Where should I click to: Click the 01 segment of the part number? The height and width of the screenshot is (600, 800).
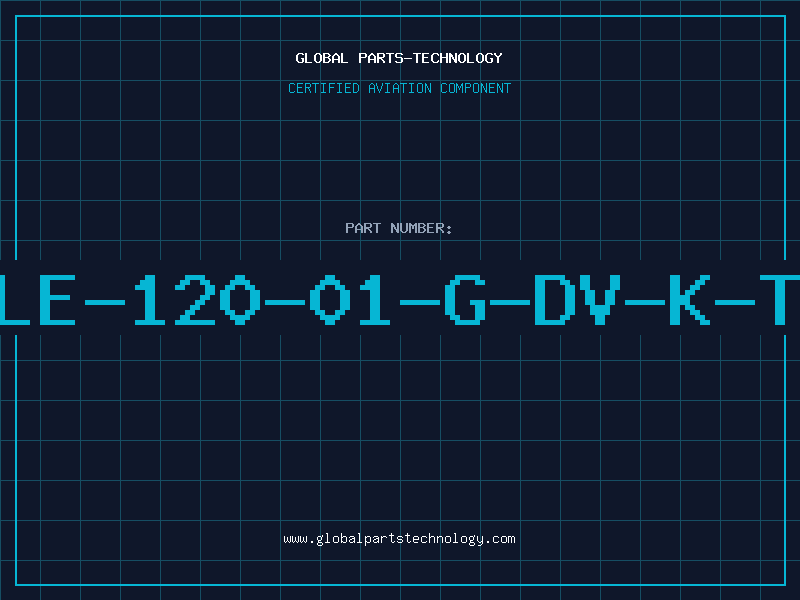click(350, 299)
